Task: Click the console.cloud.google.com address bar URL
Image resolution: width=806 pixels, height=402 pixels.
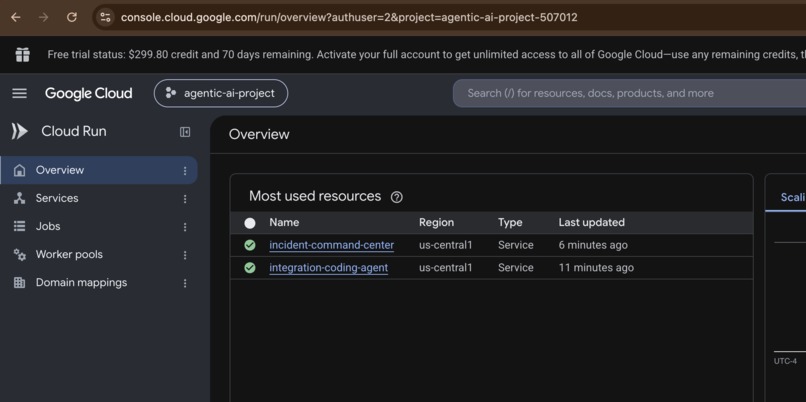Action: click(x=349, y=17)
